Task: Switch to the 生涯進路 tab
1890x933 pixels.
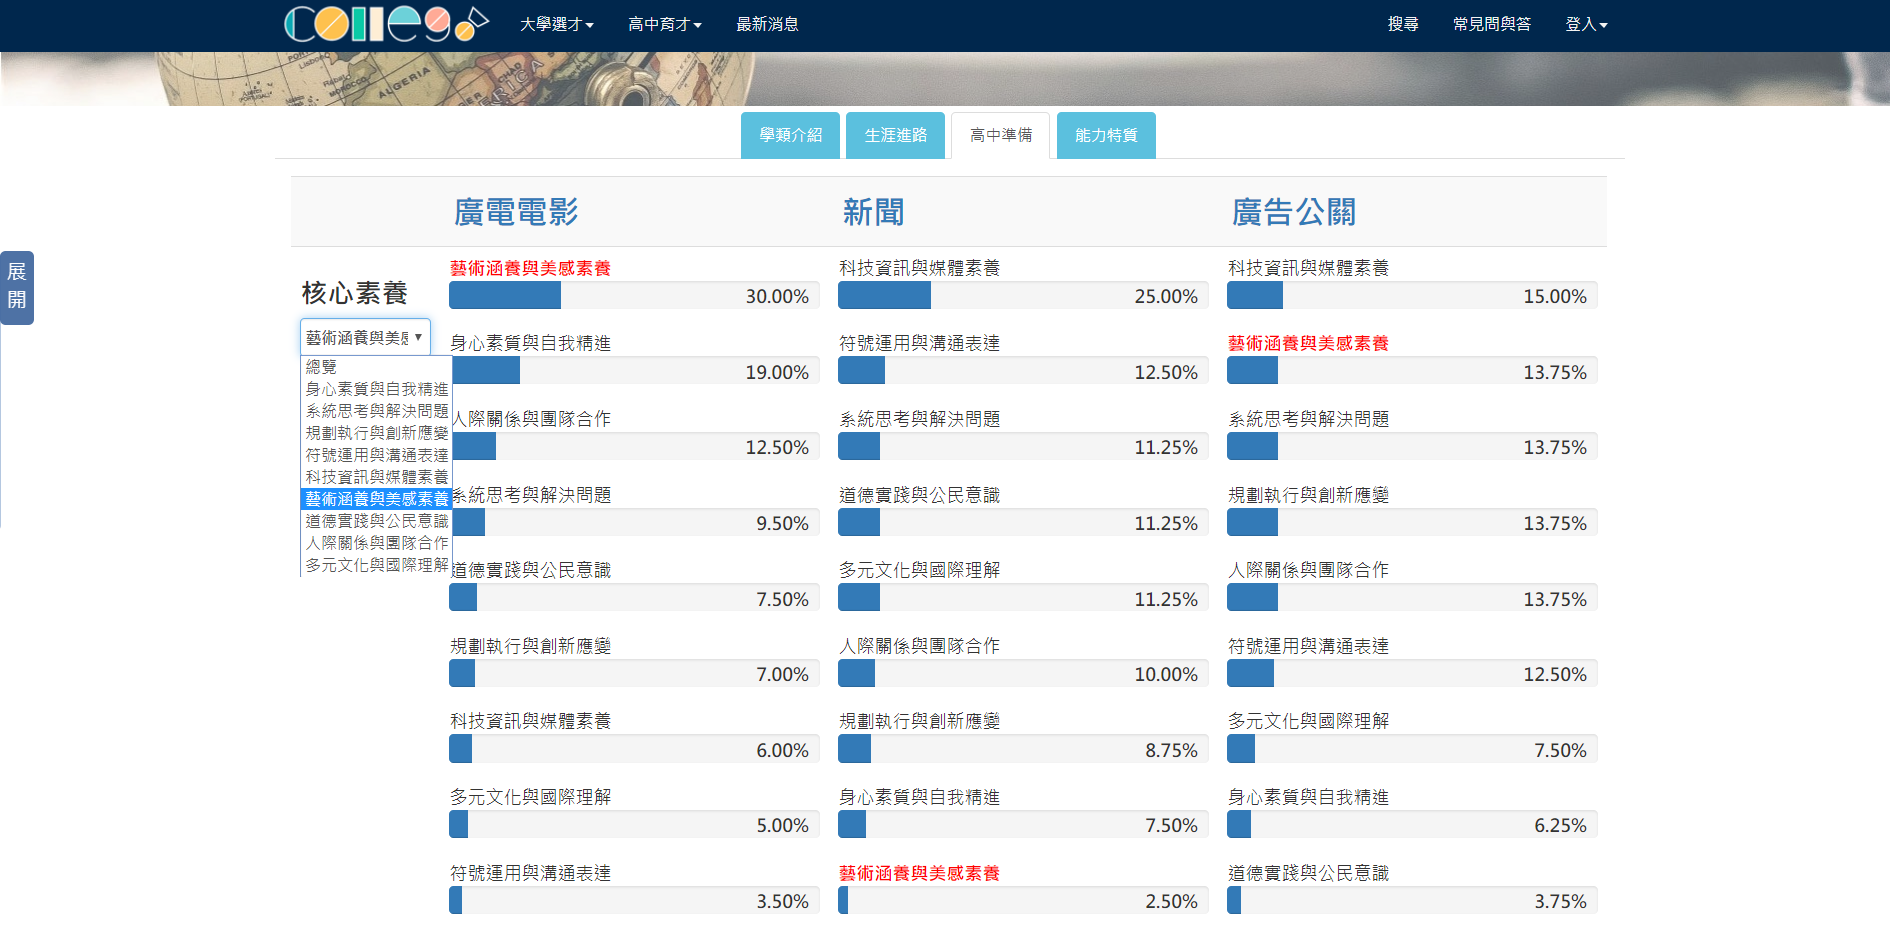Action: point(895,135)
